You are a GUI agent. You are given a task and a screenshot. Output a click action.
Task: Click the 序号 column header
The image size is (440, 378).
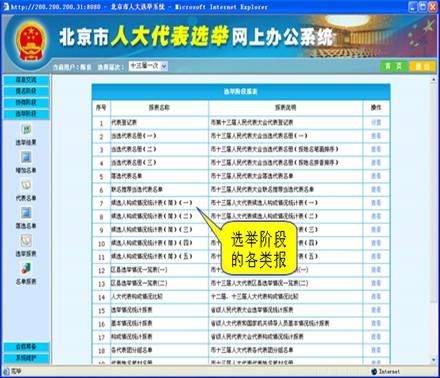tap(101, 108)
